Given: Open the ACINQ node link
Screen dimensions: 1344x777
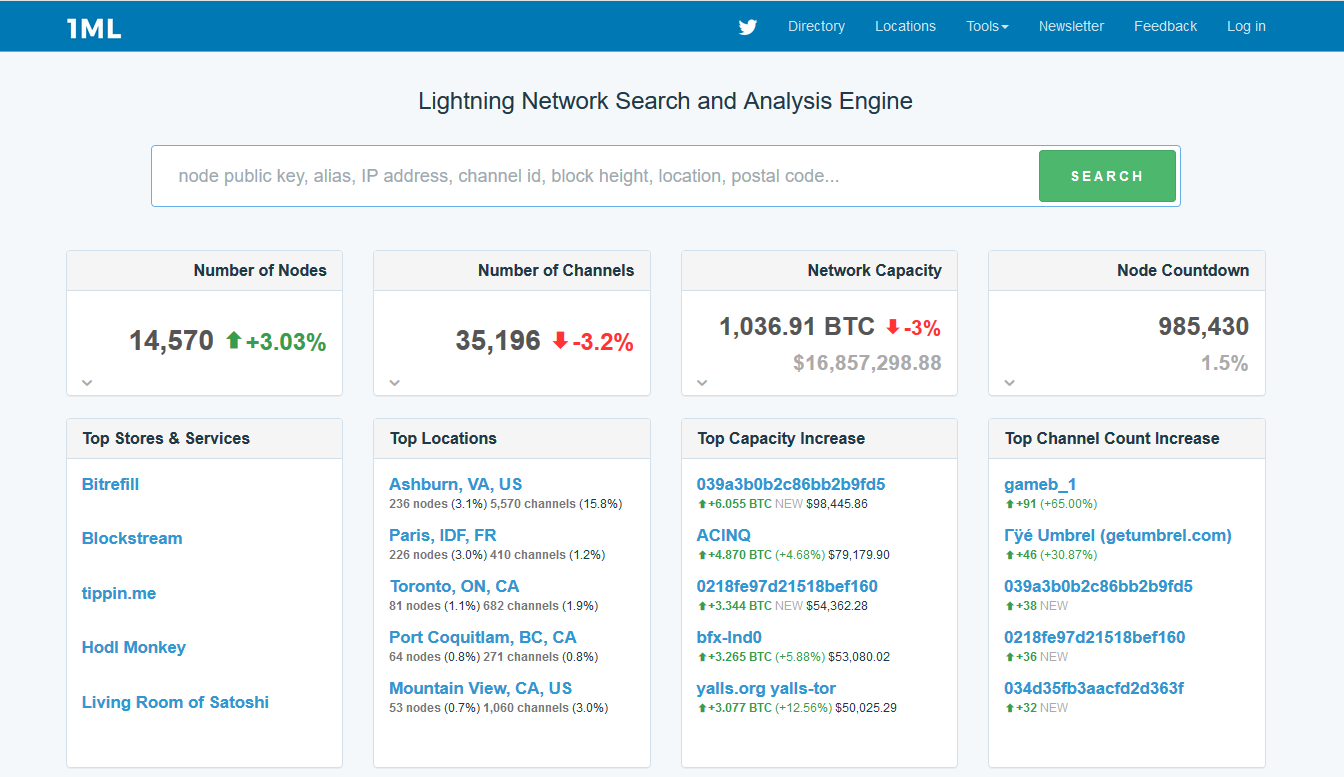Looking at the screenshot, I should pos(724,535).
